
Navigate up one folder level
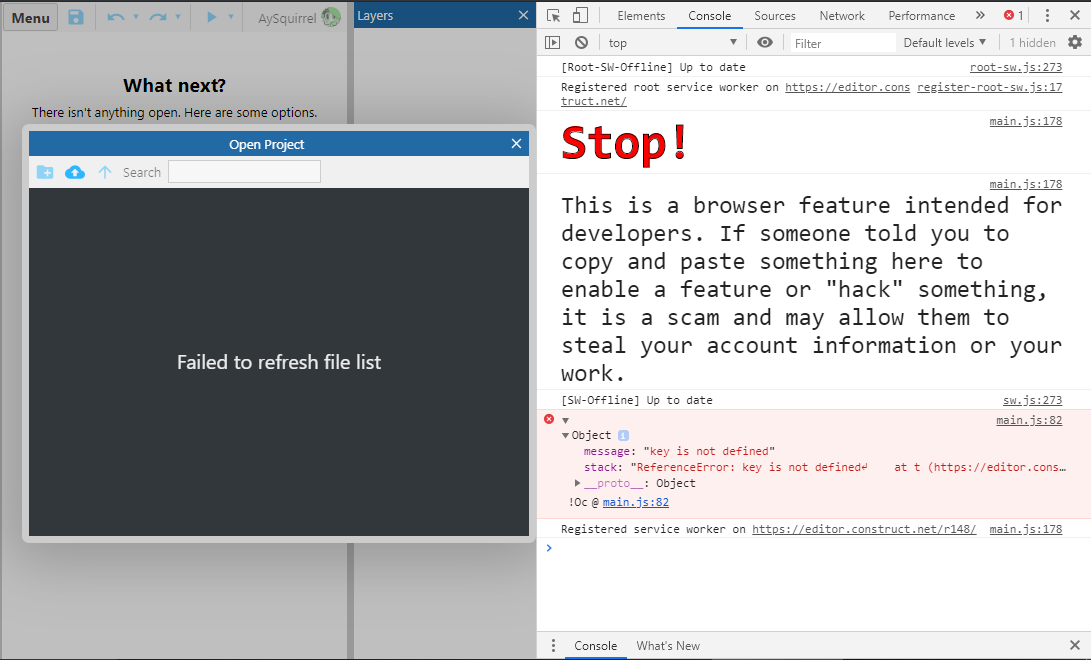tap(104, 172)
